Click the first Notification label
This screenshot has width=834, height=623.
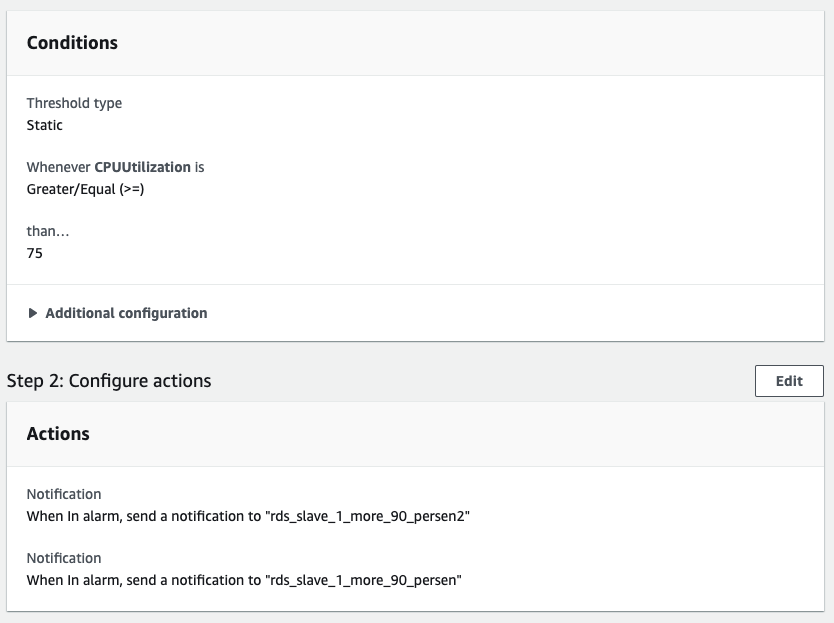click(64, 494)
